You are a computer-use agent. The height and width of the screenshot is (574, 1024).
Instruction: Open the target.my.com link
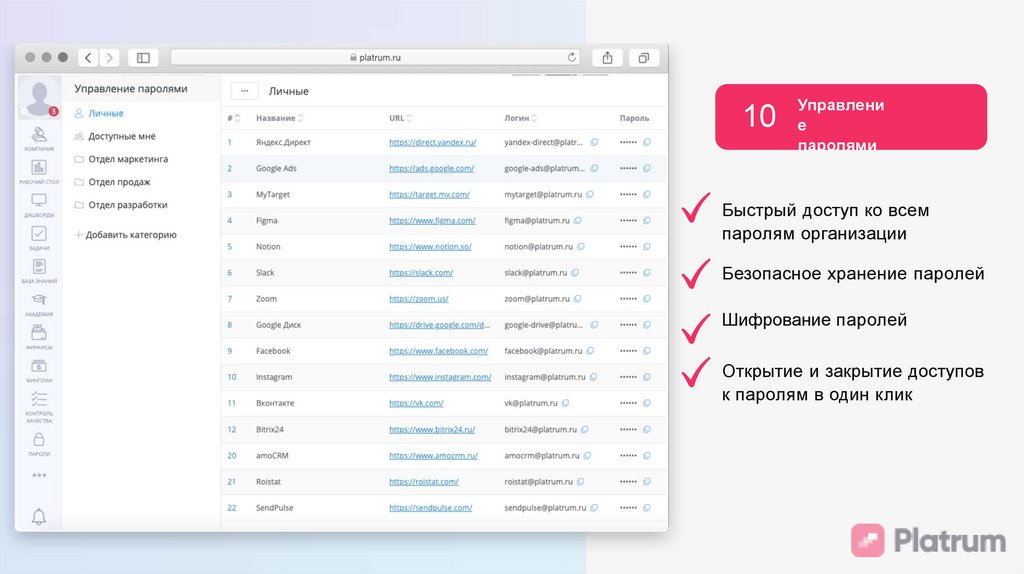point(429,195)
